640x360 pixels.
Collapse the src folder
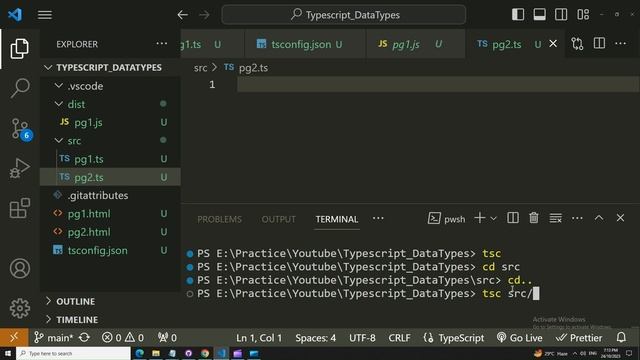[110, 140]
